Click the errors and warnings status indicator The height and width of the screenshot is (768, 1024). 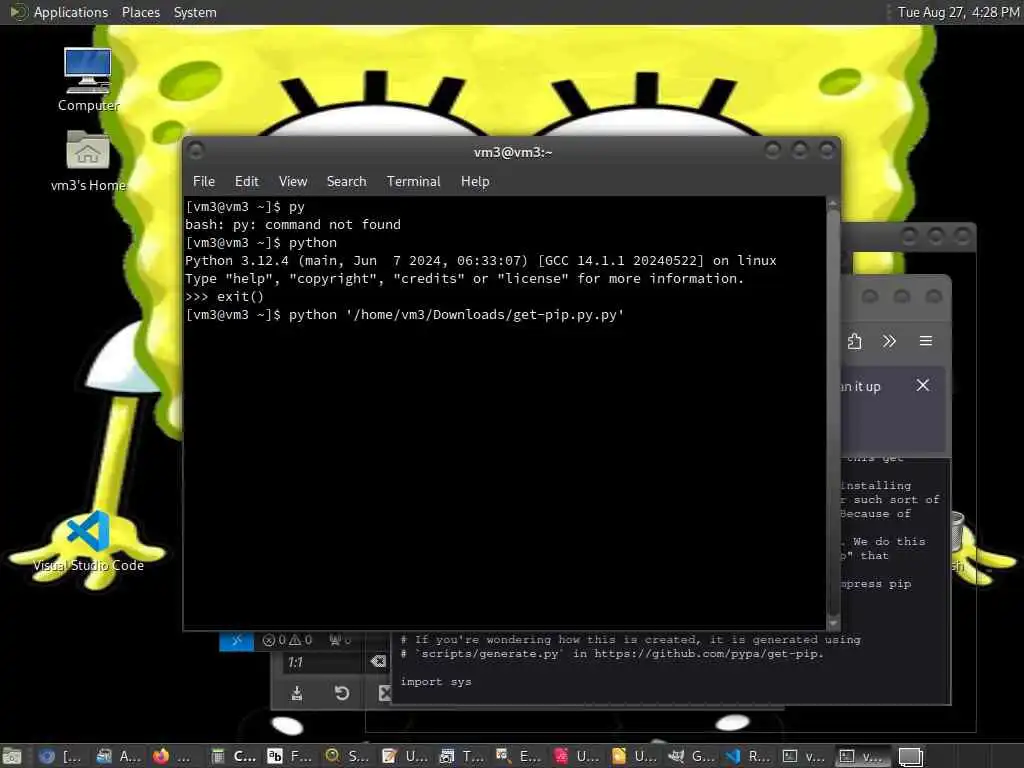[287, 641]
